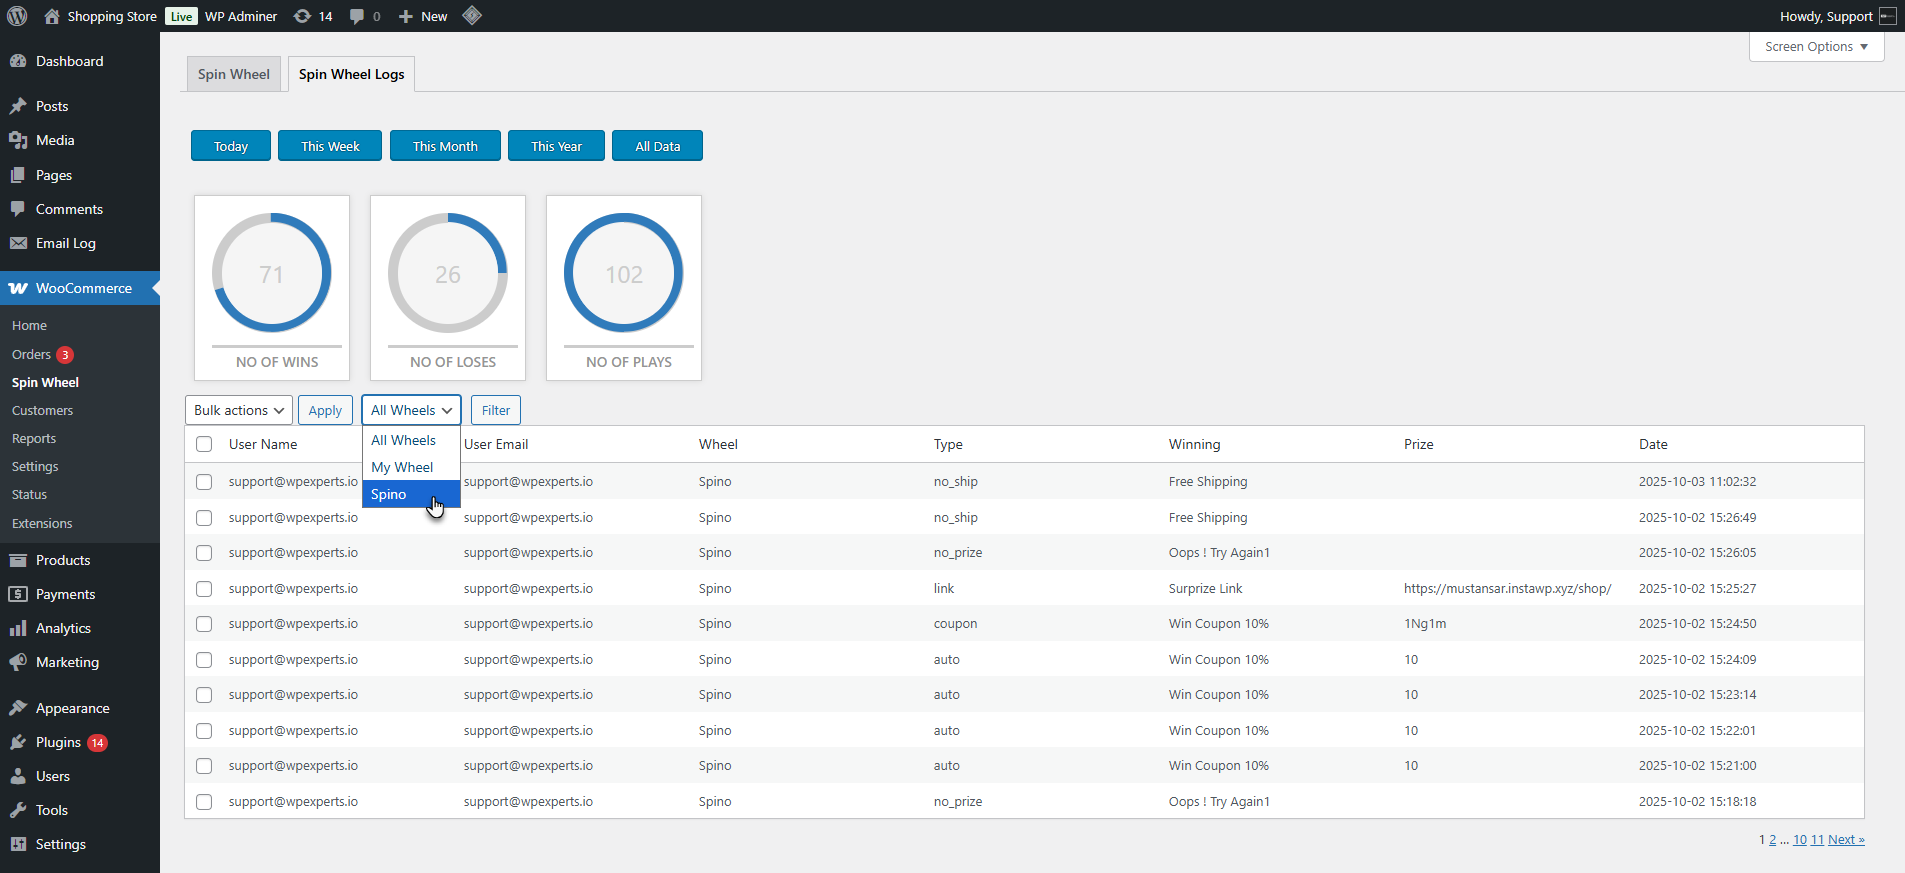This screenshot has width=1905, height=873.
Task: Open the Media library menu
Action: pos(55,140)
